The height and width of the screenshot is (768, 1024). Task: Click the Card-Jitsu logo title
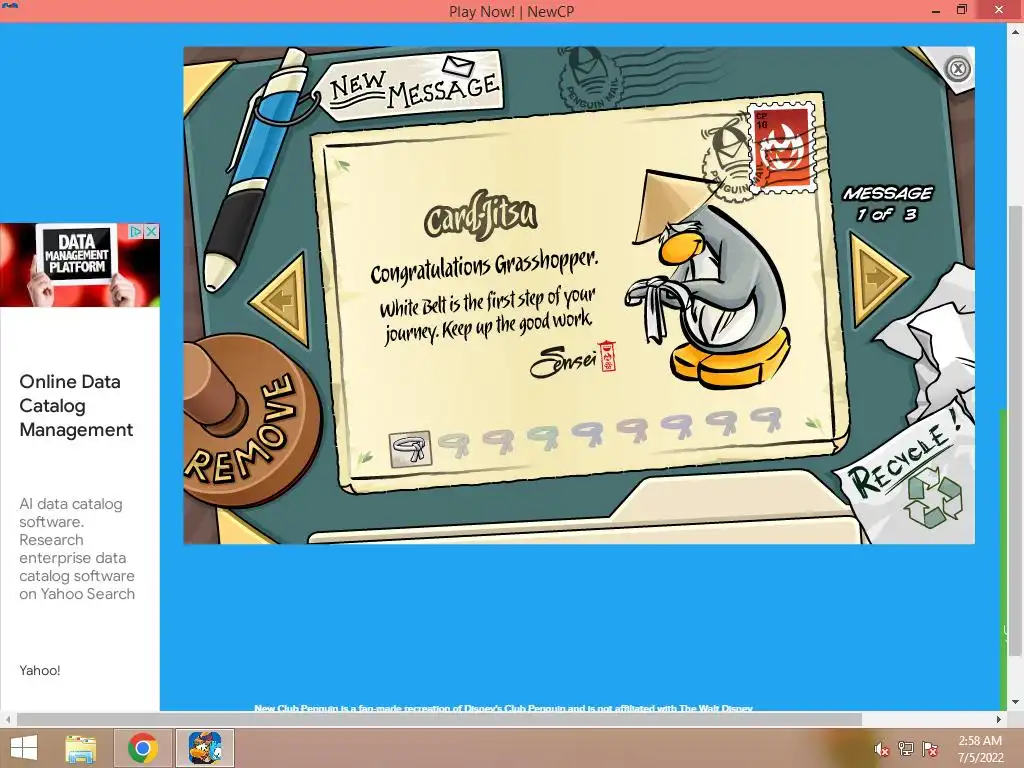click(x=480, y=216)
